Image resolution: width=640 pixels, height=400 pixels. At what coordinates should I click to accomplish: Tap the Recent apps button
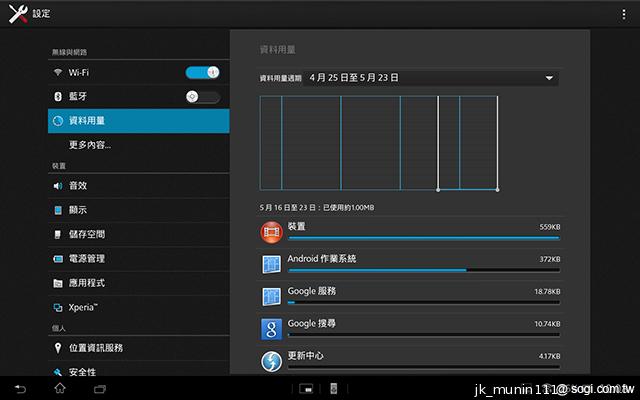(100, 389)
